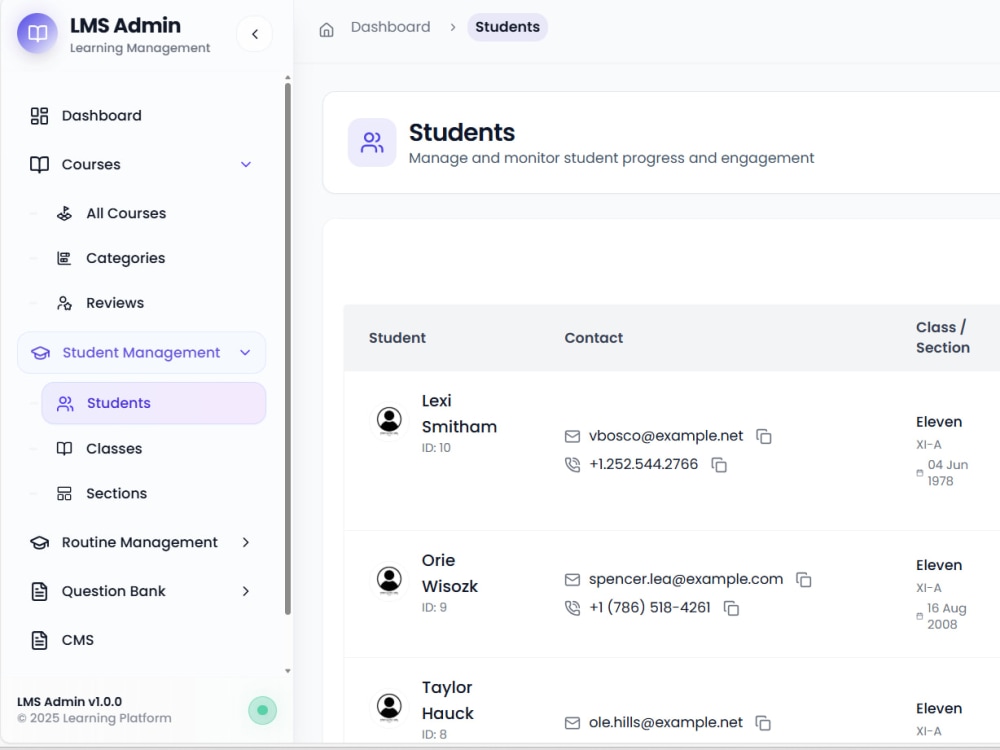
Task: Click the Students people icon in sidebar
Action: [x=65, y=404]
